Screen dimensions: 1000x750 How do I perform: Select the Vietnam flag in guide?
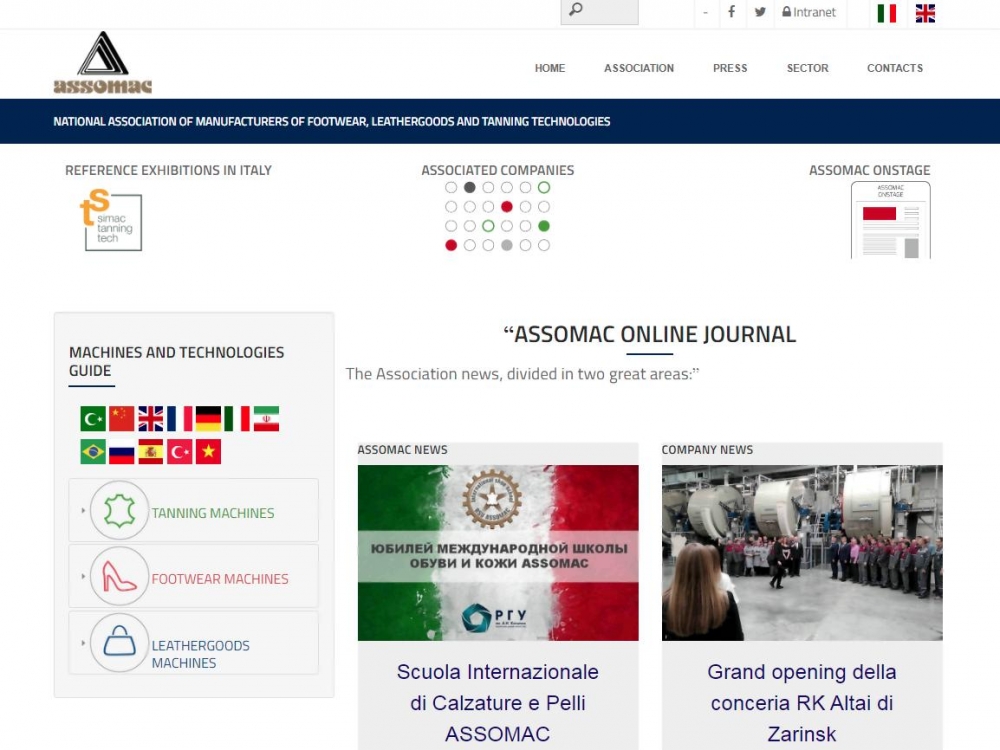point(209,452)
